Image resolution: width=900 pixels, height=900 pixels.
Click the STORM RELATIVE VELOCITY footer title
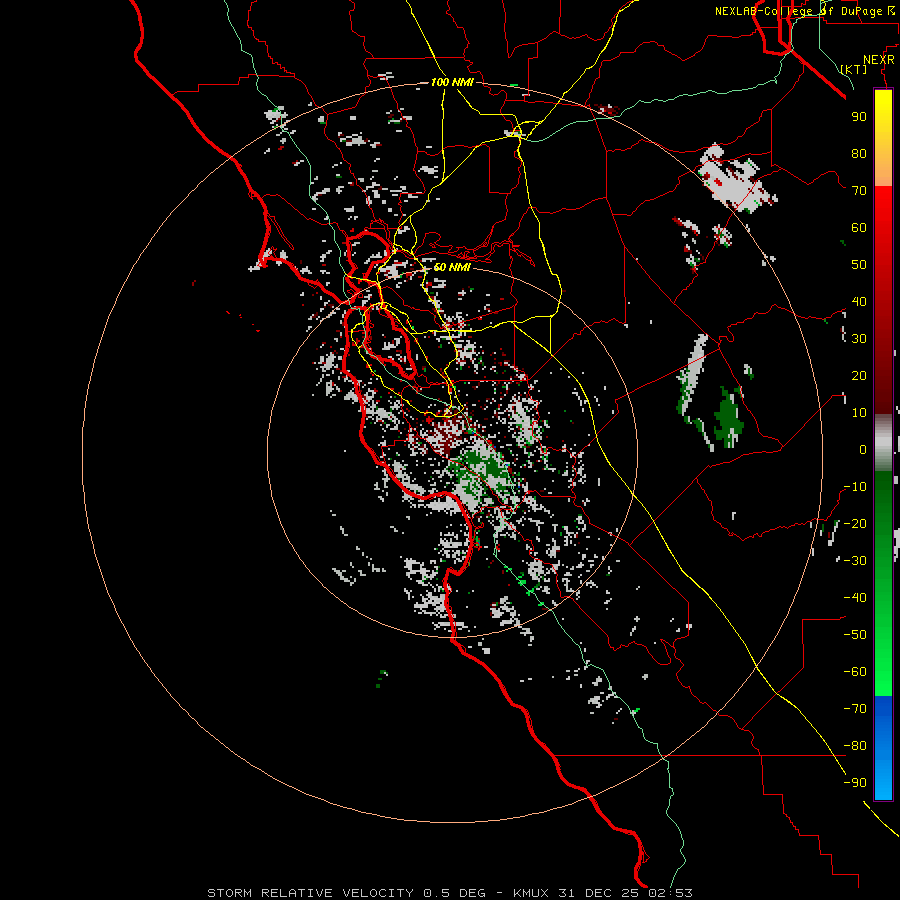click(x=310, y=893)
